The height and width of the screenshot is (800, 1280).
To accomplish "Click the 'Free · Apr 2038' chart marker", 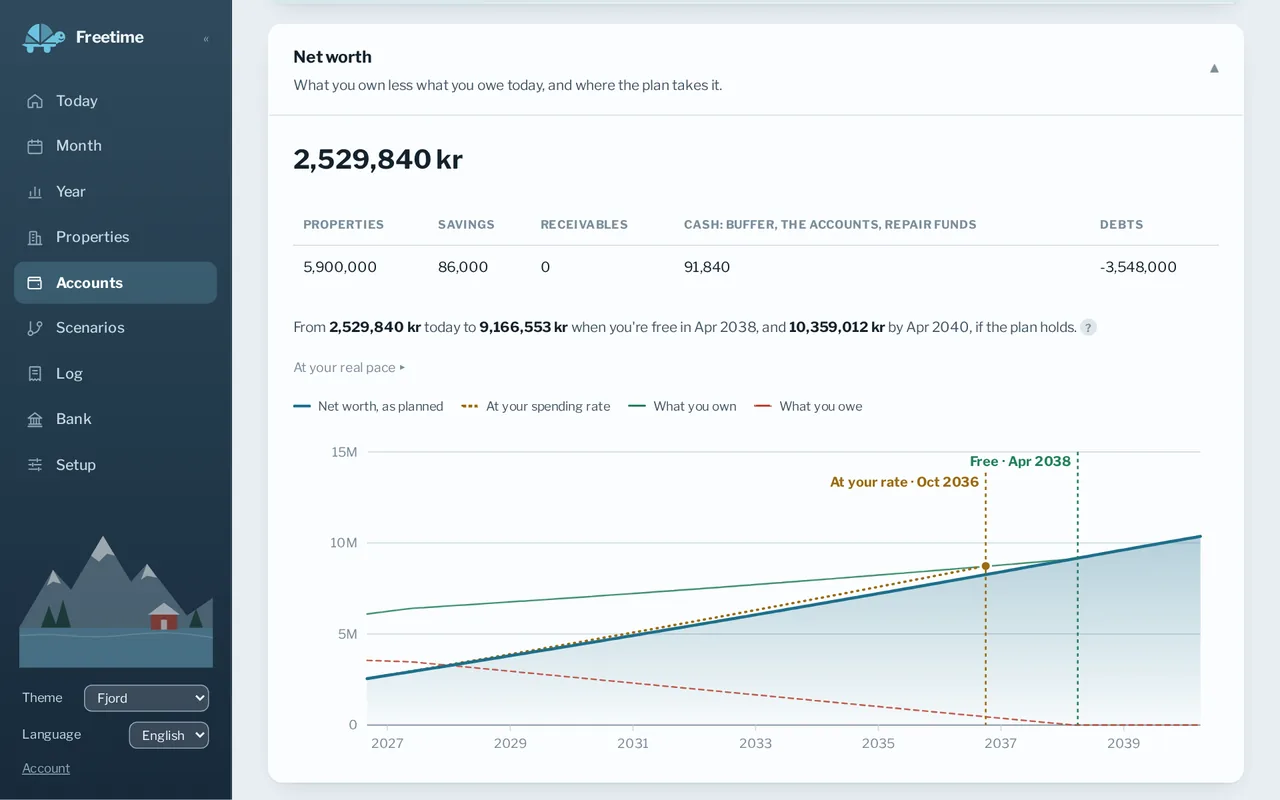I will [x=1020, y=461].
